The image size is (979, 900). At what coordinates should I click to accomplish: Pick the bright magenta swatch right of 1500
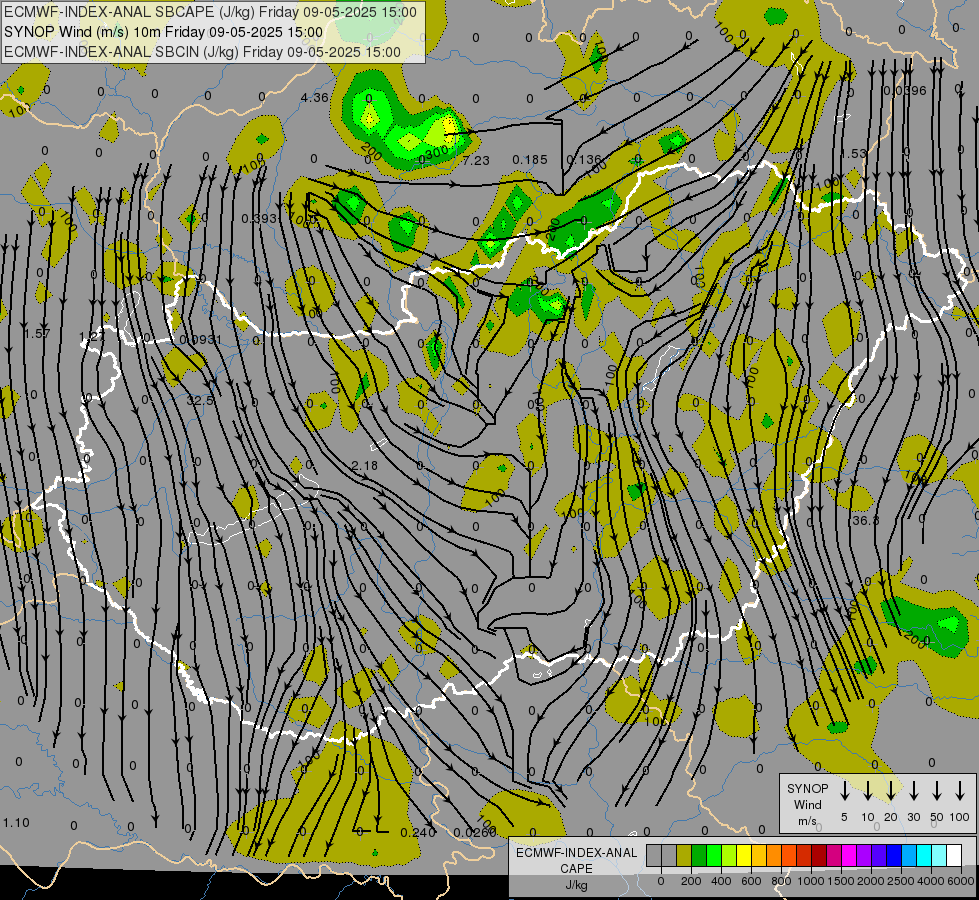pos(849,855)
